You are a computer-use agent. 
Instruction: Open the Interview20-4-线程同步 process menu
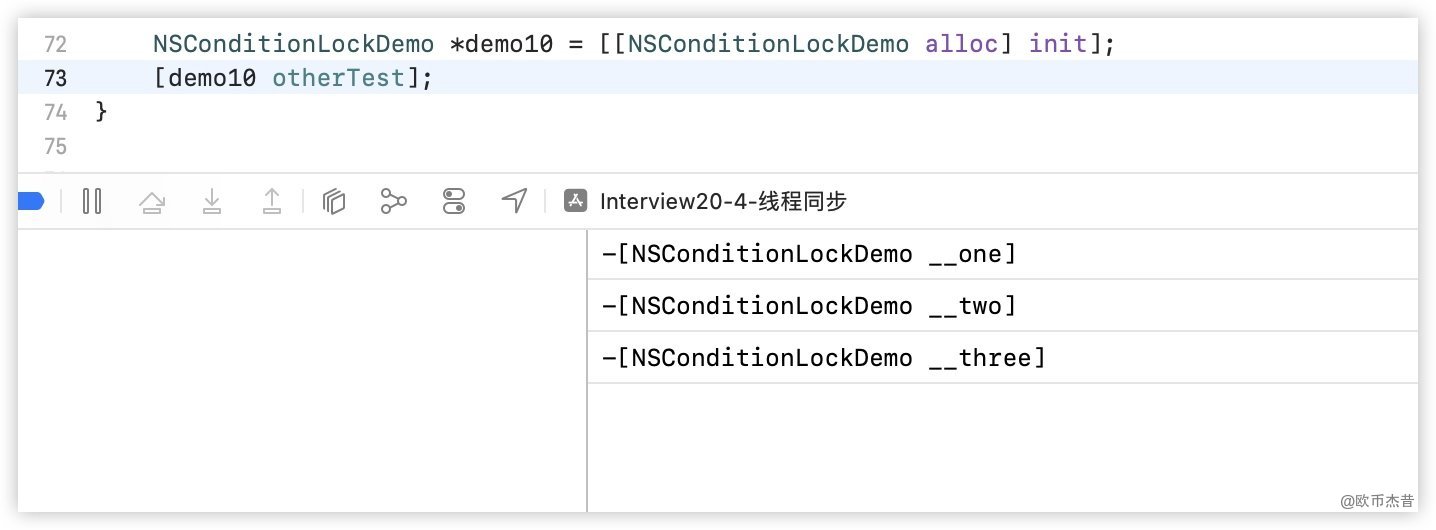723,202
